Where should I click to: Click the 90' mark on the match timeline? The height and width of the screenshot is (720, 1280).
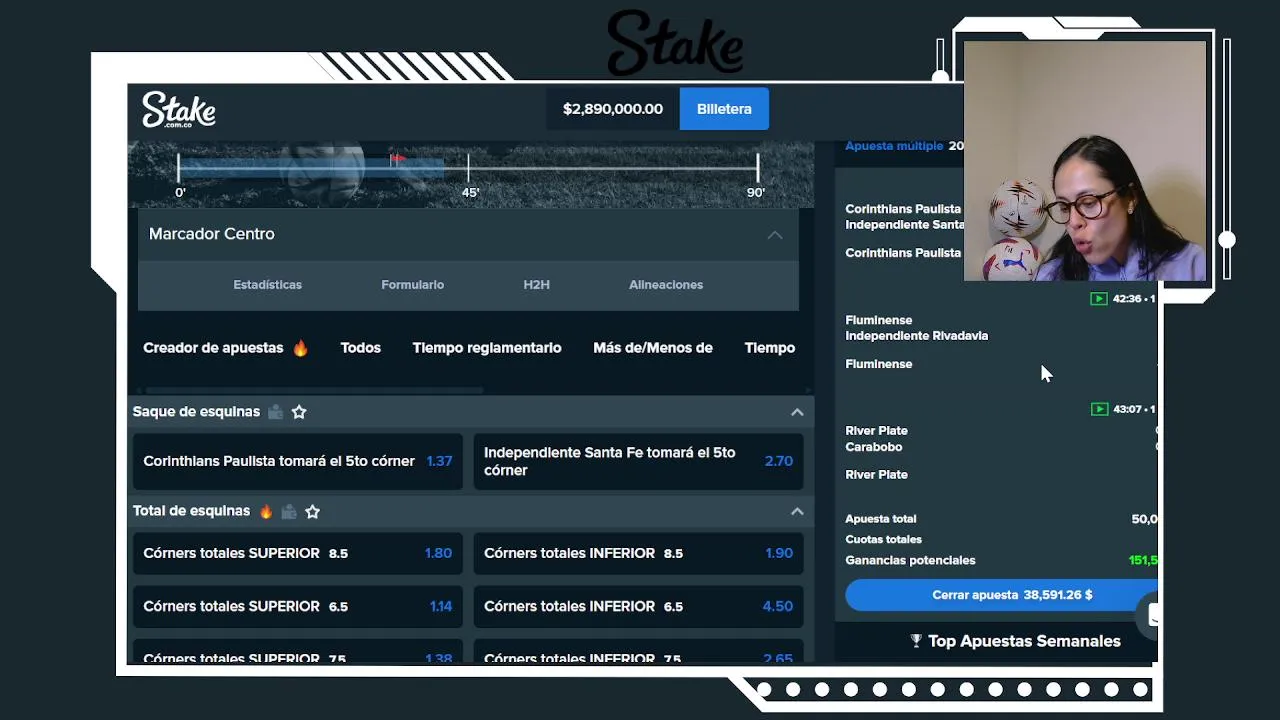point(756,192)
